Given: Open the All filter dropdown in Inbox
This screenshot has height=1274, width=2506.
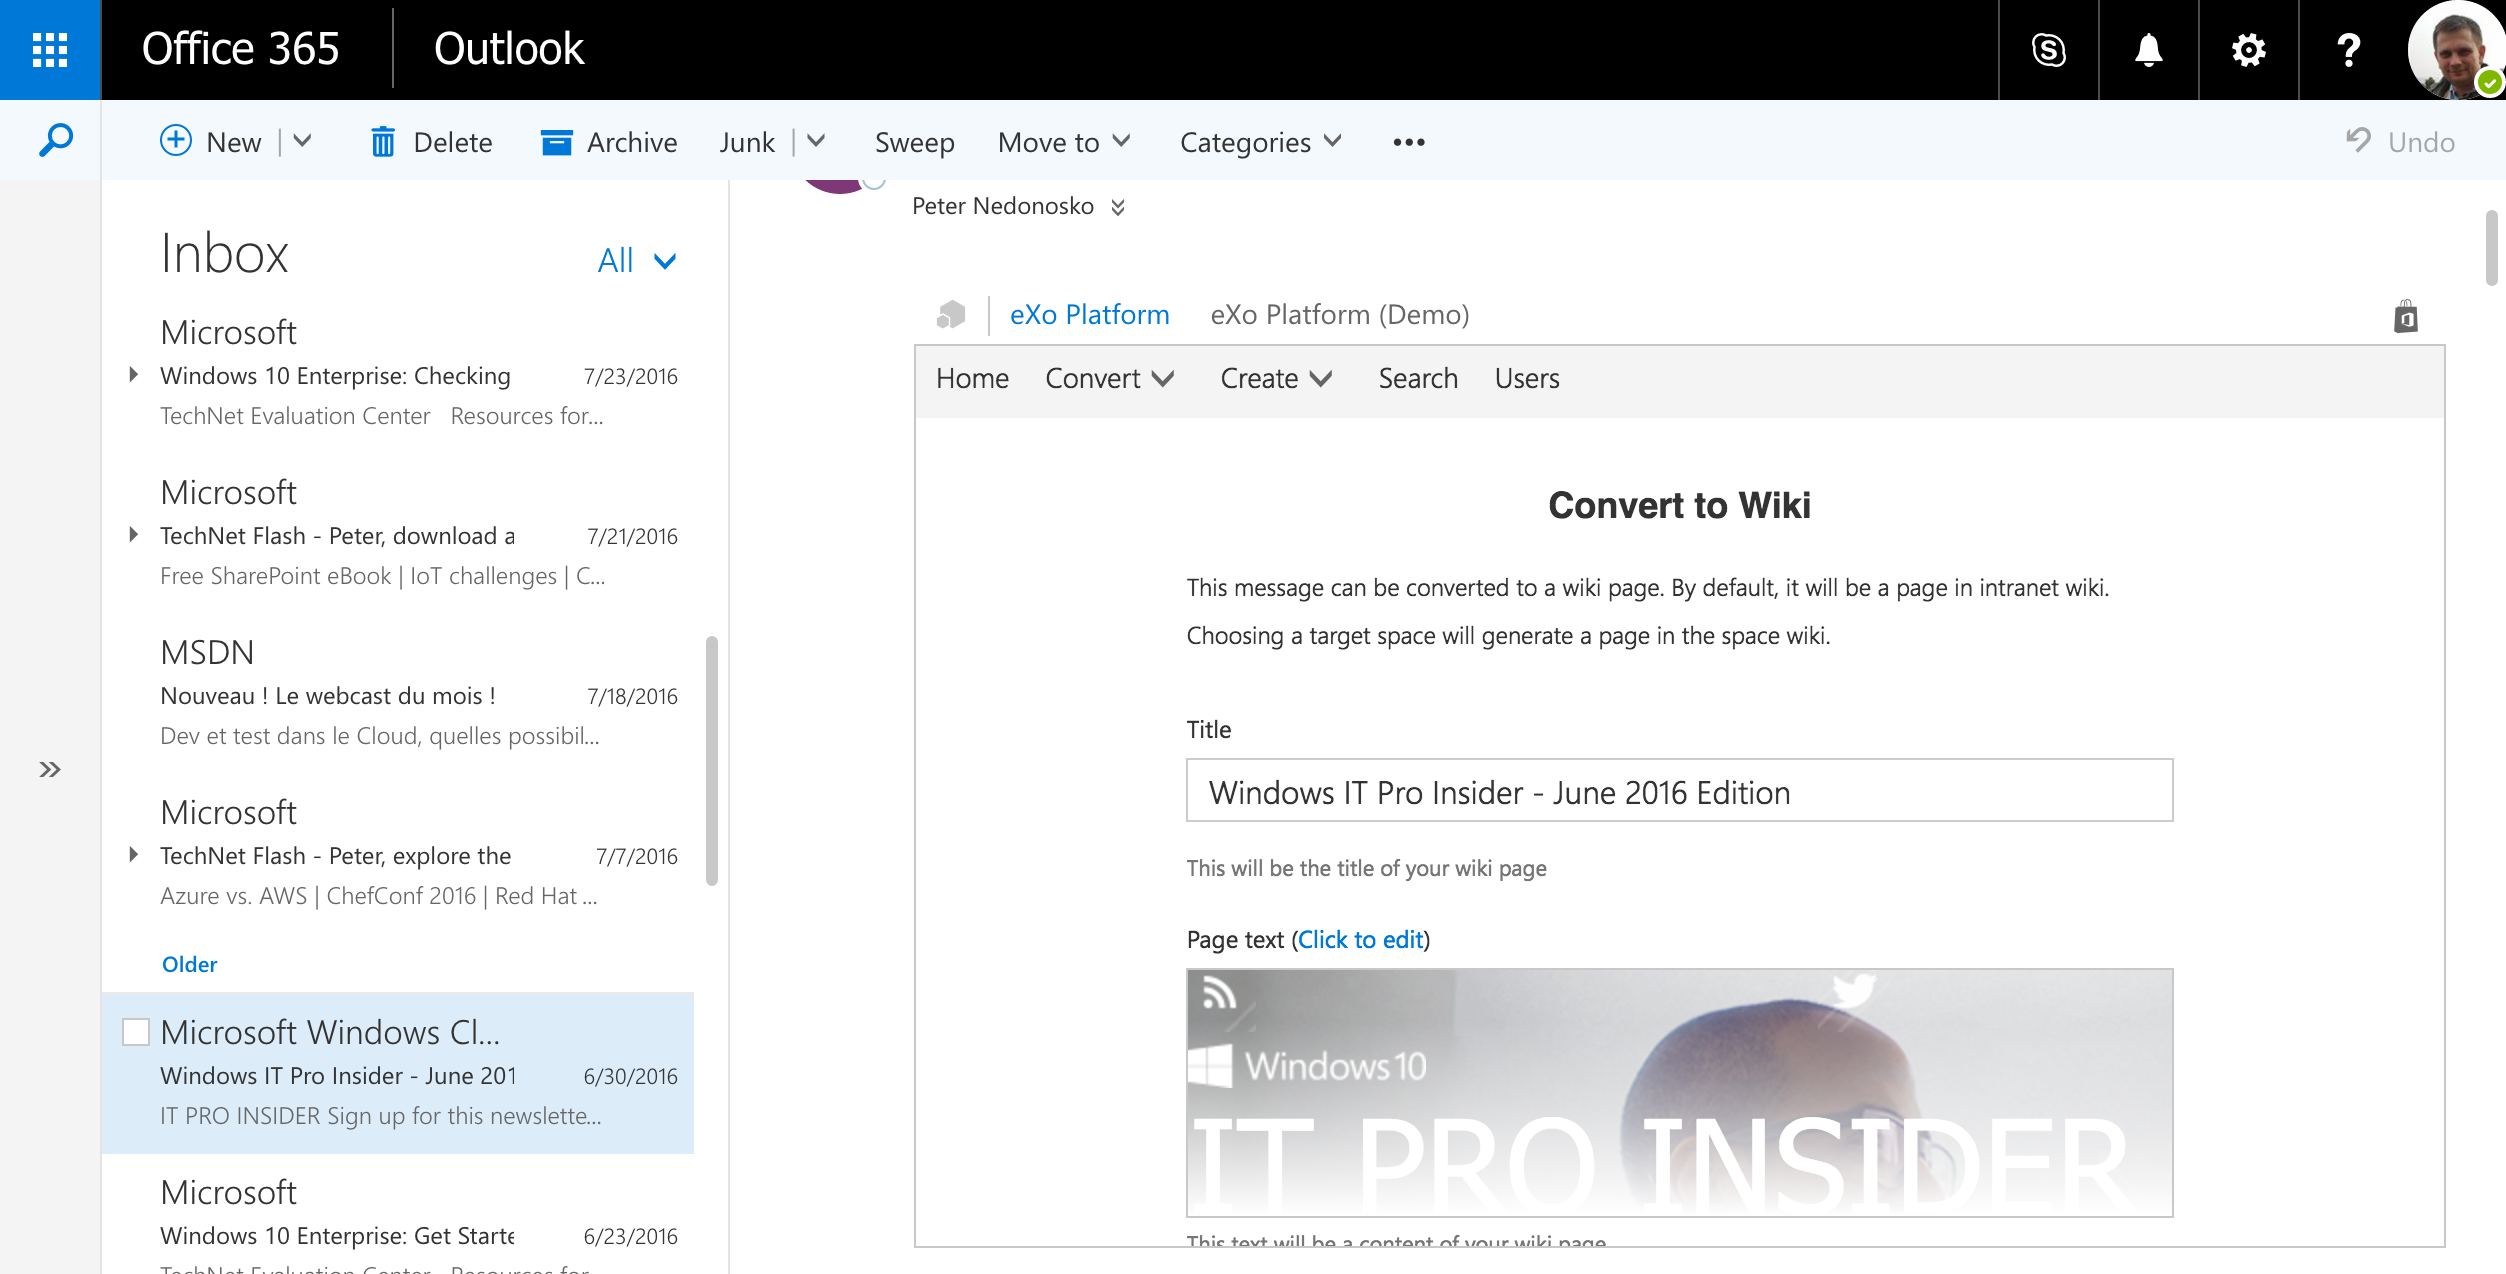Looking at the screenshot, I should tap(637, 261).
